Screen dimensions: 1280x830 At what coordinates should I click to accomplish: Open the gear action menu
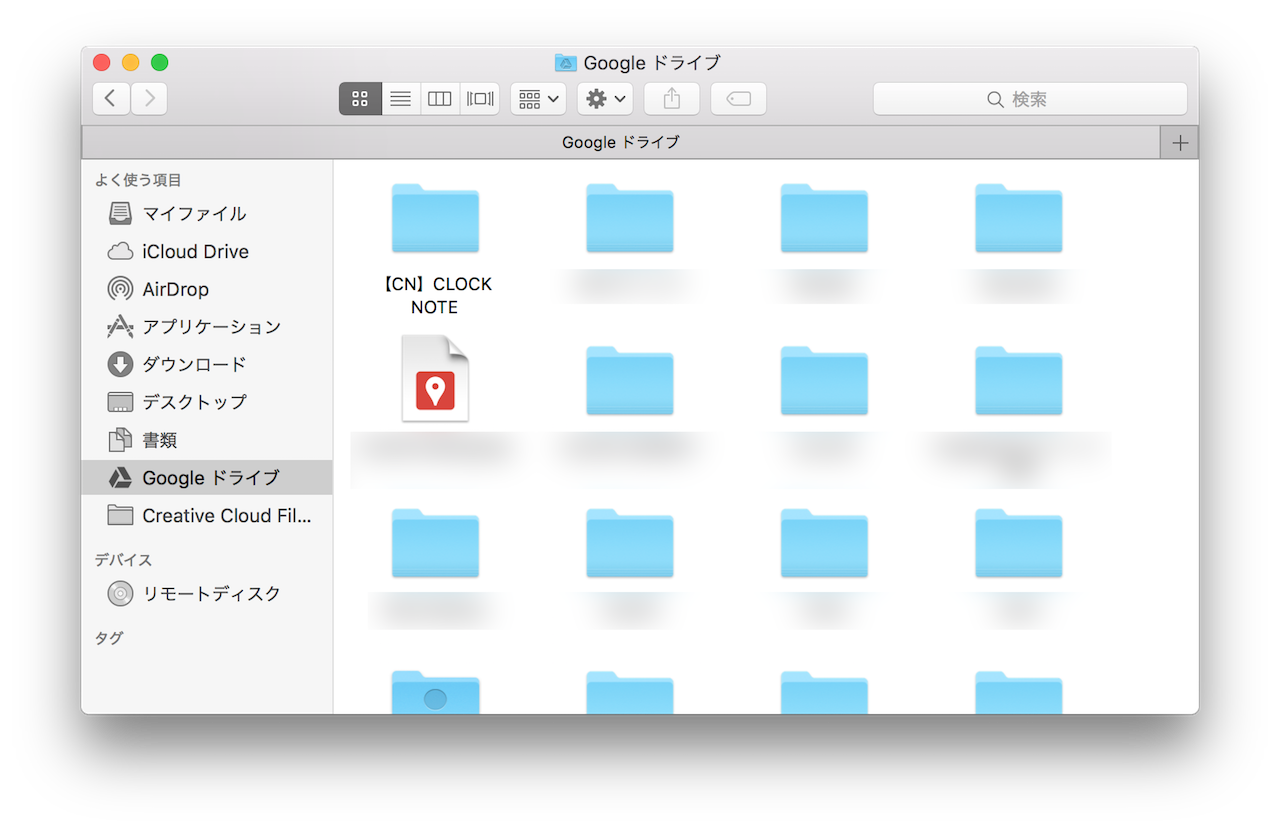pos(605,99)
